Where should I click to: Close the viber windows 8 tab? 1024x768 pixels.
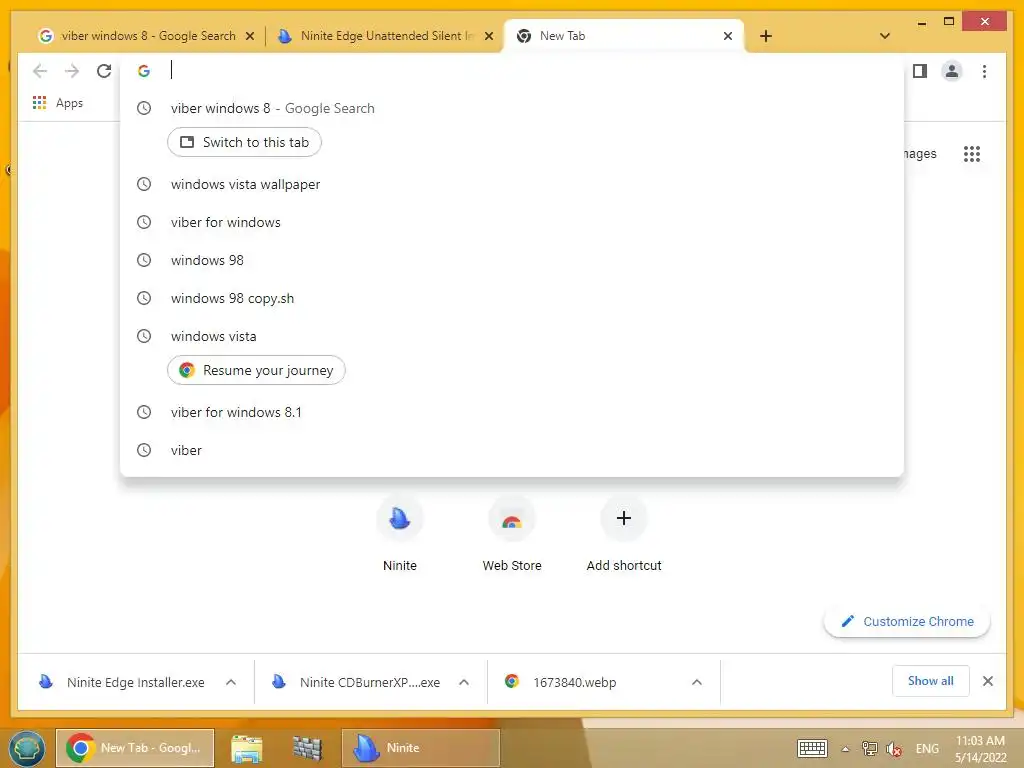(249, 36)
